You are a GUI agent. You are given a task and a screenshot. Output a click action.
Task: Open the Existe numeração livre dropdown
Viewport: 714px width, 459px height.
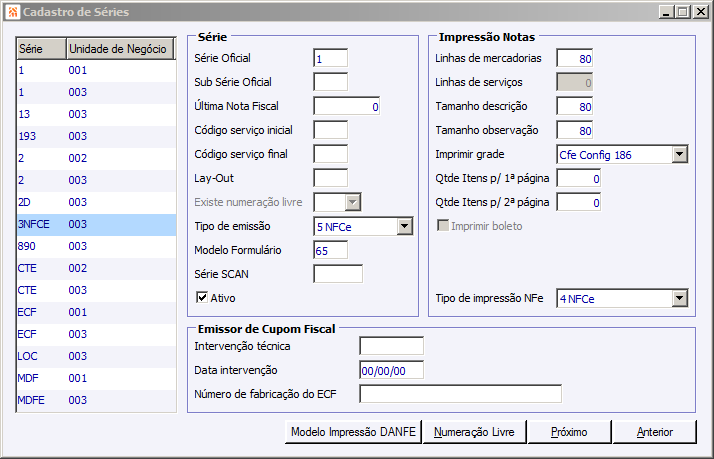353,203
